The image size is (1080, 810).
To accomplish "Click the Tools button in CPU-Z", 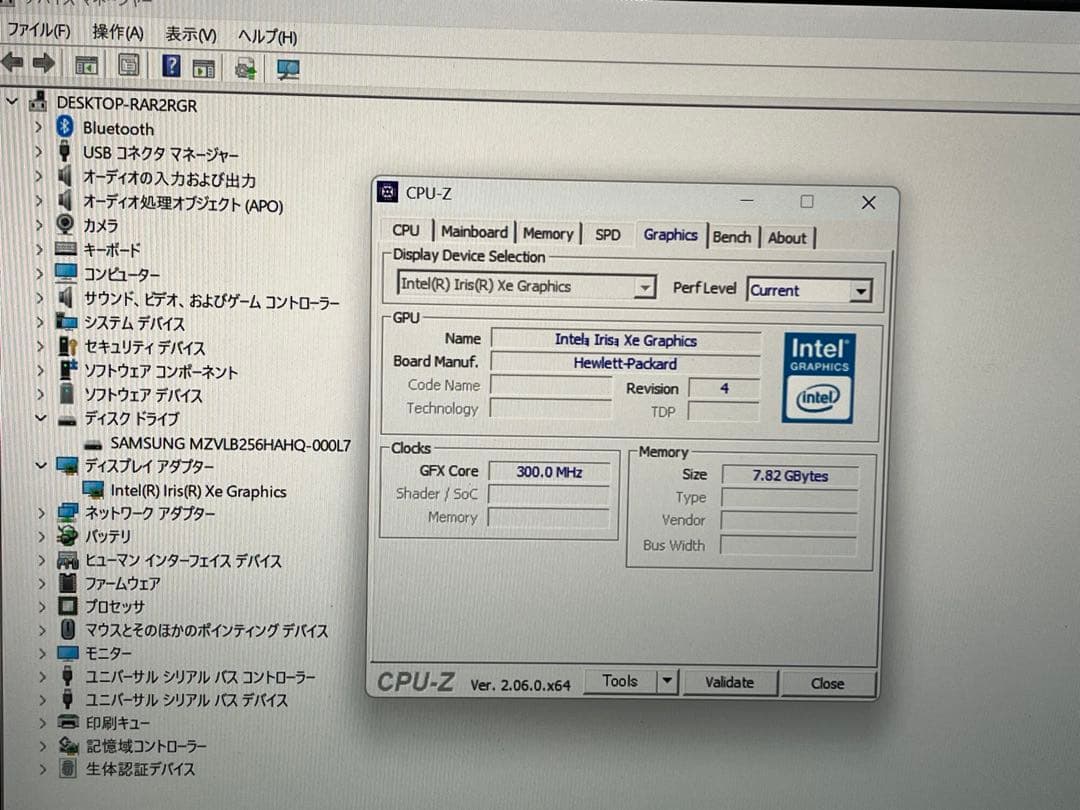I will click(x=620, y=681).
